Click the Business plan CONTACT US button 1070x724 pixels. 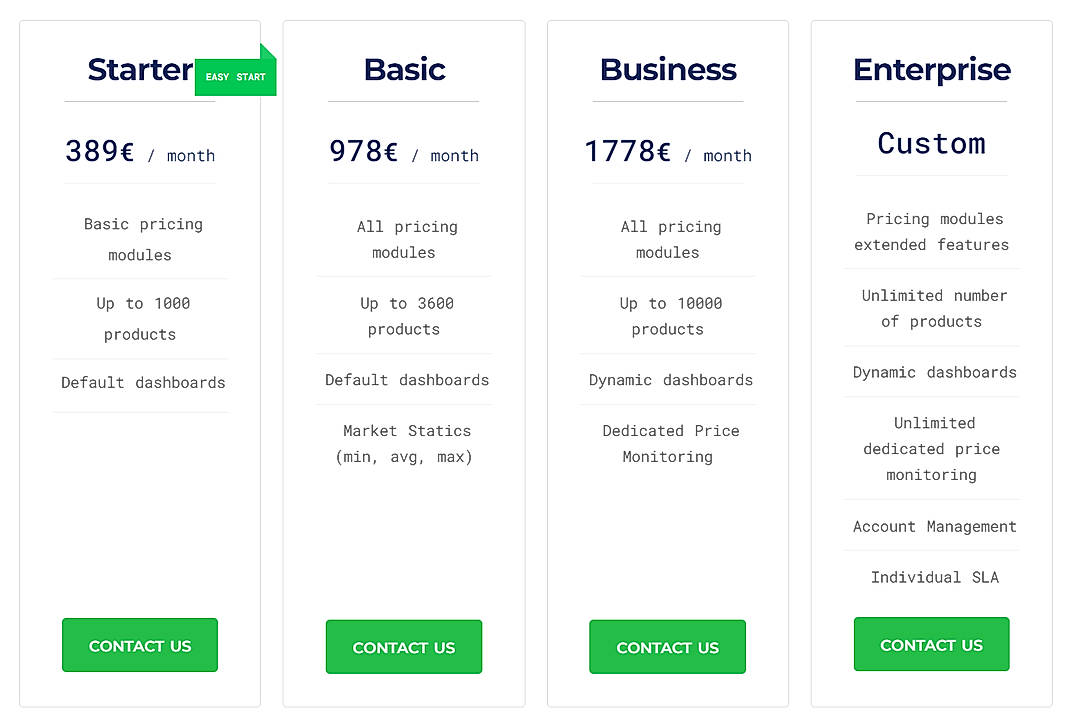click(x=667, y=647)
